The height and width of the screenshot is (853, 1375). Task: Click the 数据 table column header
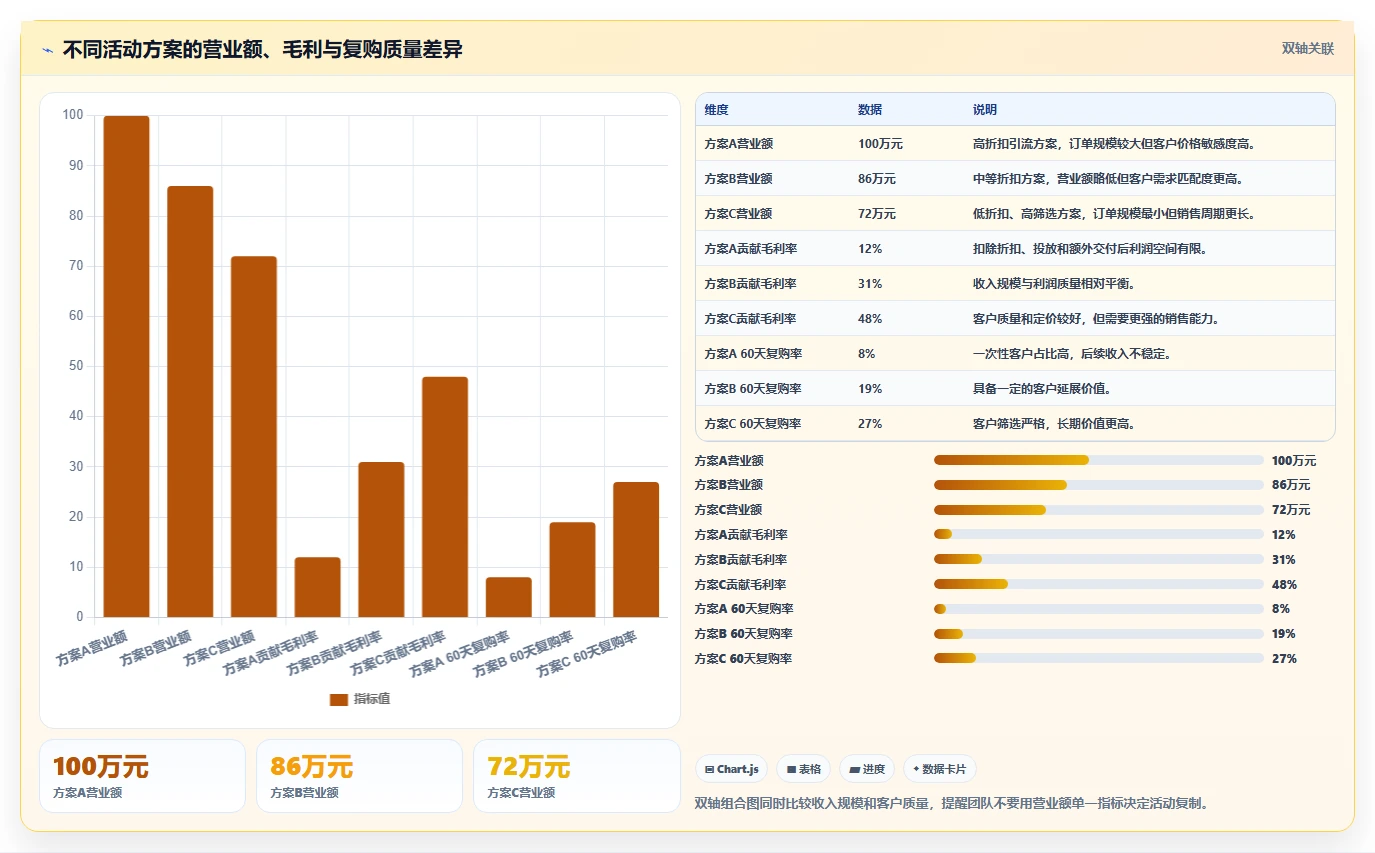click(x=870, y=110)
